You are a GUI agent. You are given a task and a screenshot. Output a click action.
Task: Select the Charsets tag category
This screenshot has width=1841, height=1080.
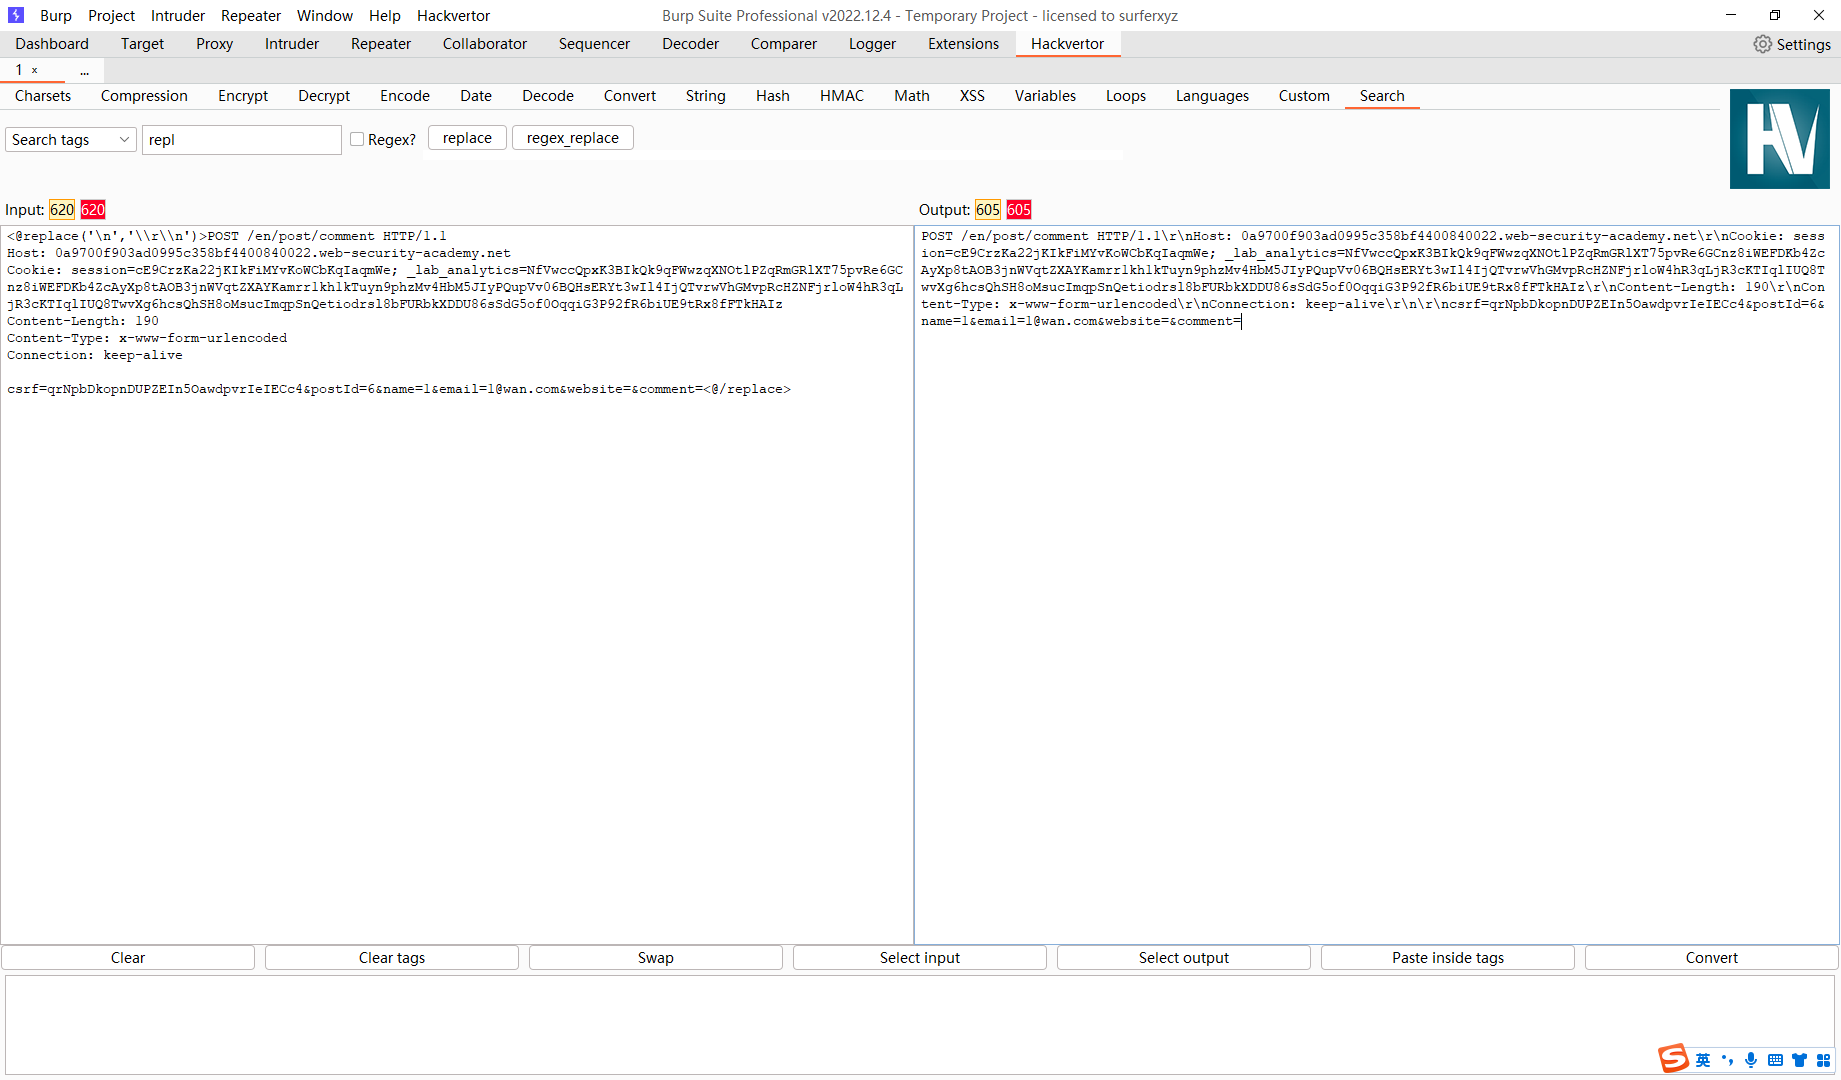[43, 96]
